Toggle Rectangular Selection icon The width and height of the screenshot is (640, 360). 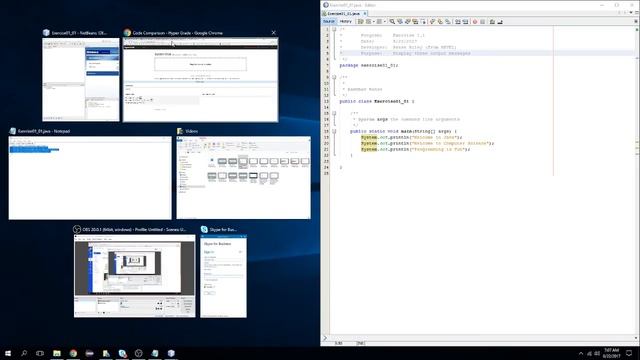pos(423,22)
